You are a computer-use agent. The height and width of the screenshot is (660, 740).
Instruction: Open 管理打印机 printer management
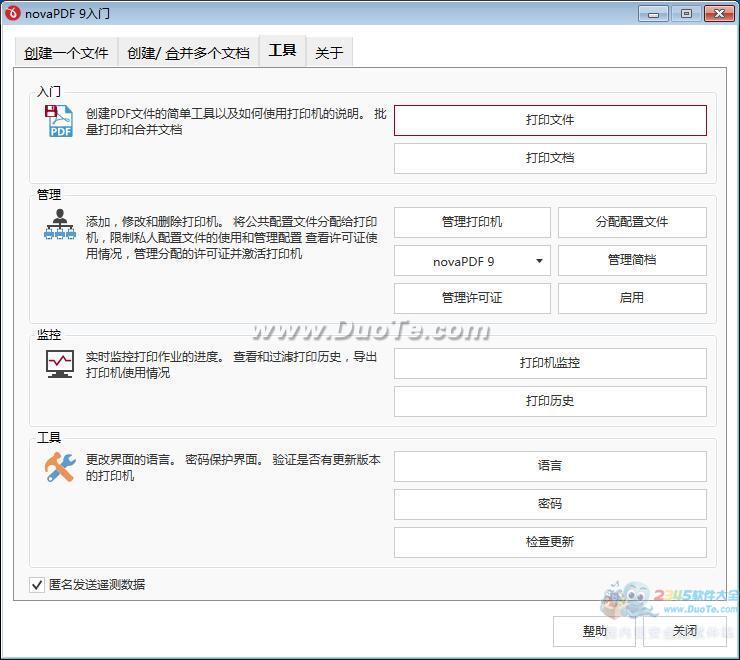[472, 222]
